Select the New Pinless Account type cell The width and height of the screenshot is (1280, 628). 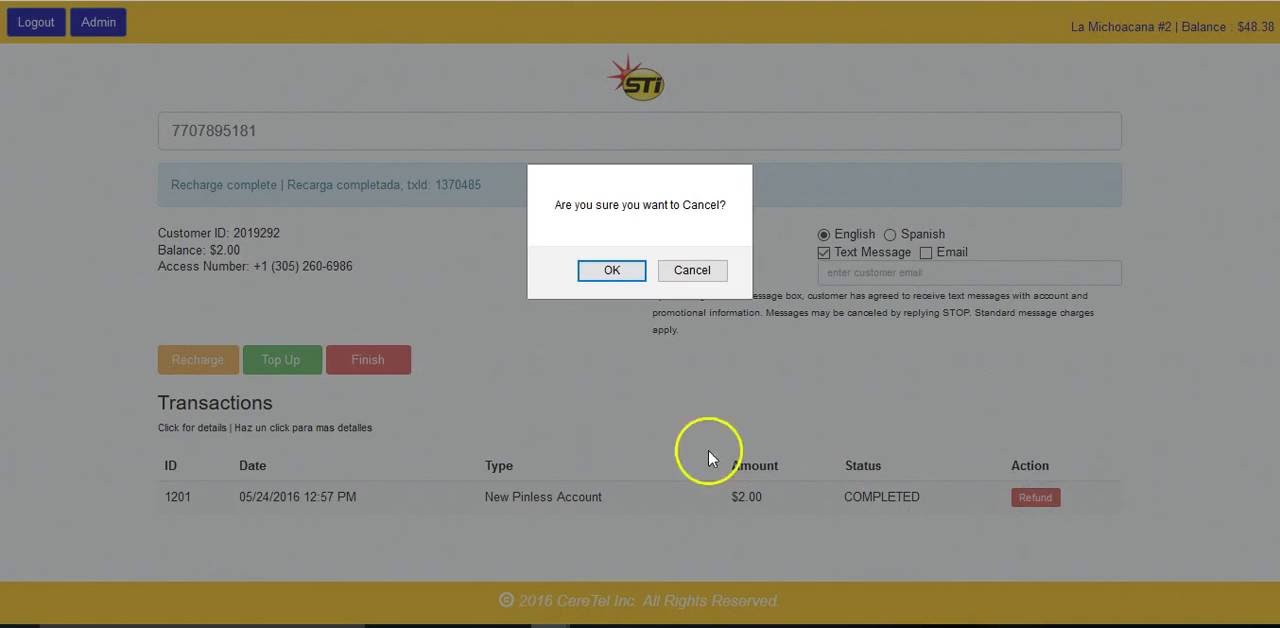point(543,497)
